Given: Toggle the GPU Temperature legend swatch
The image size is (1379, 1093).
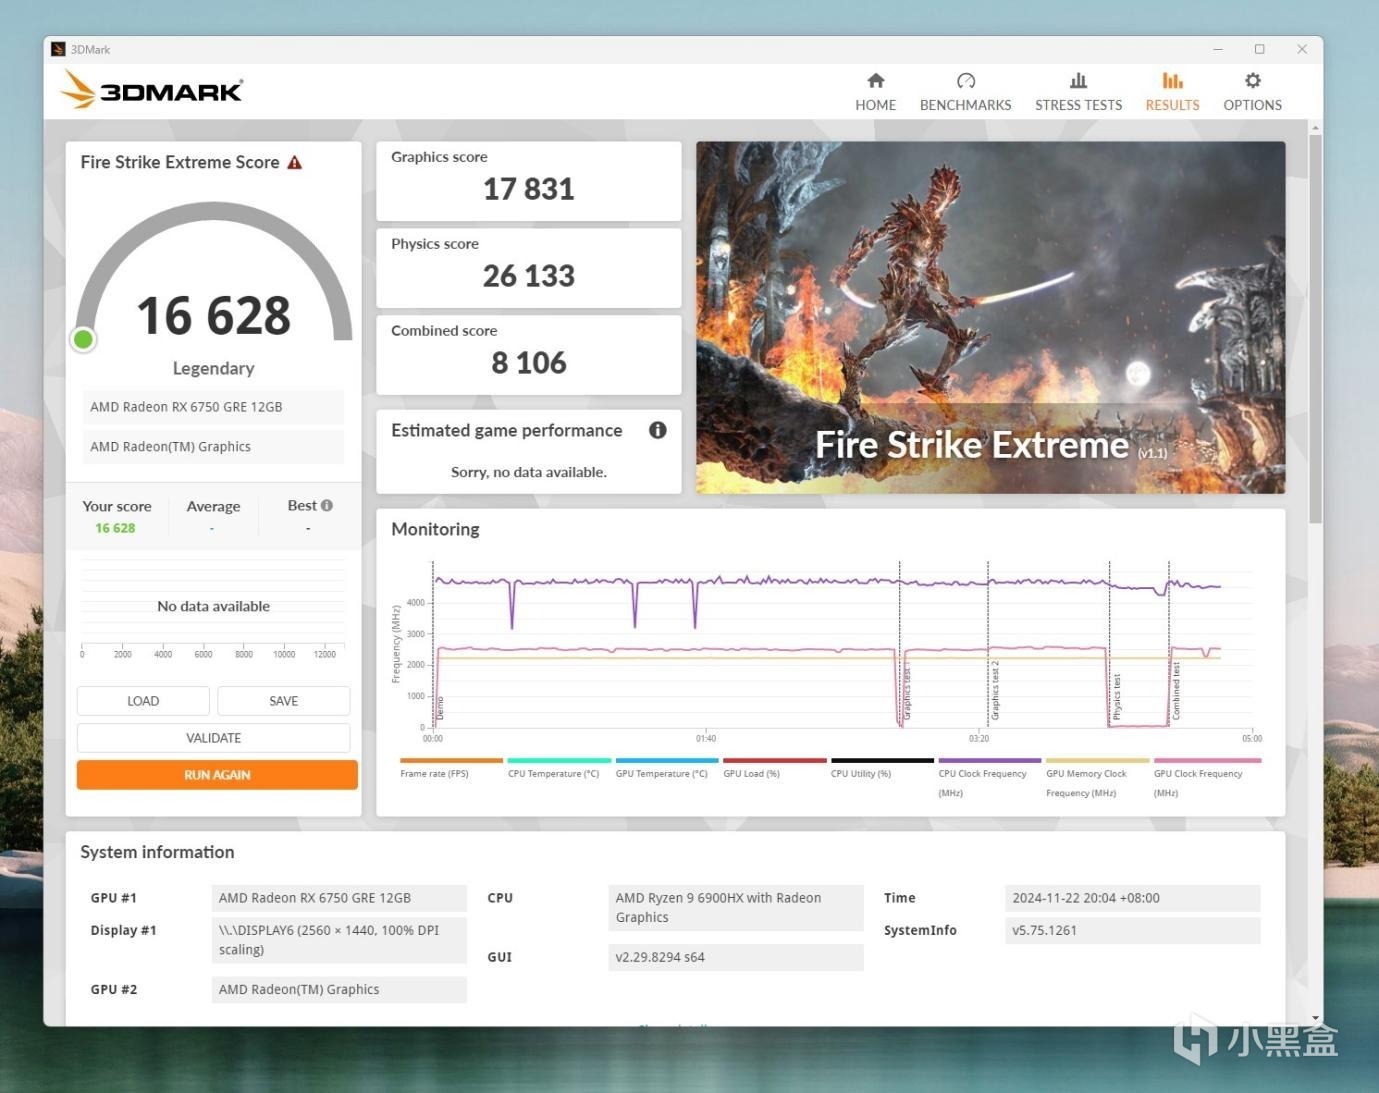Looking at the screenshot, I should click(x=667, y=761).
